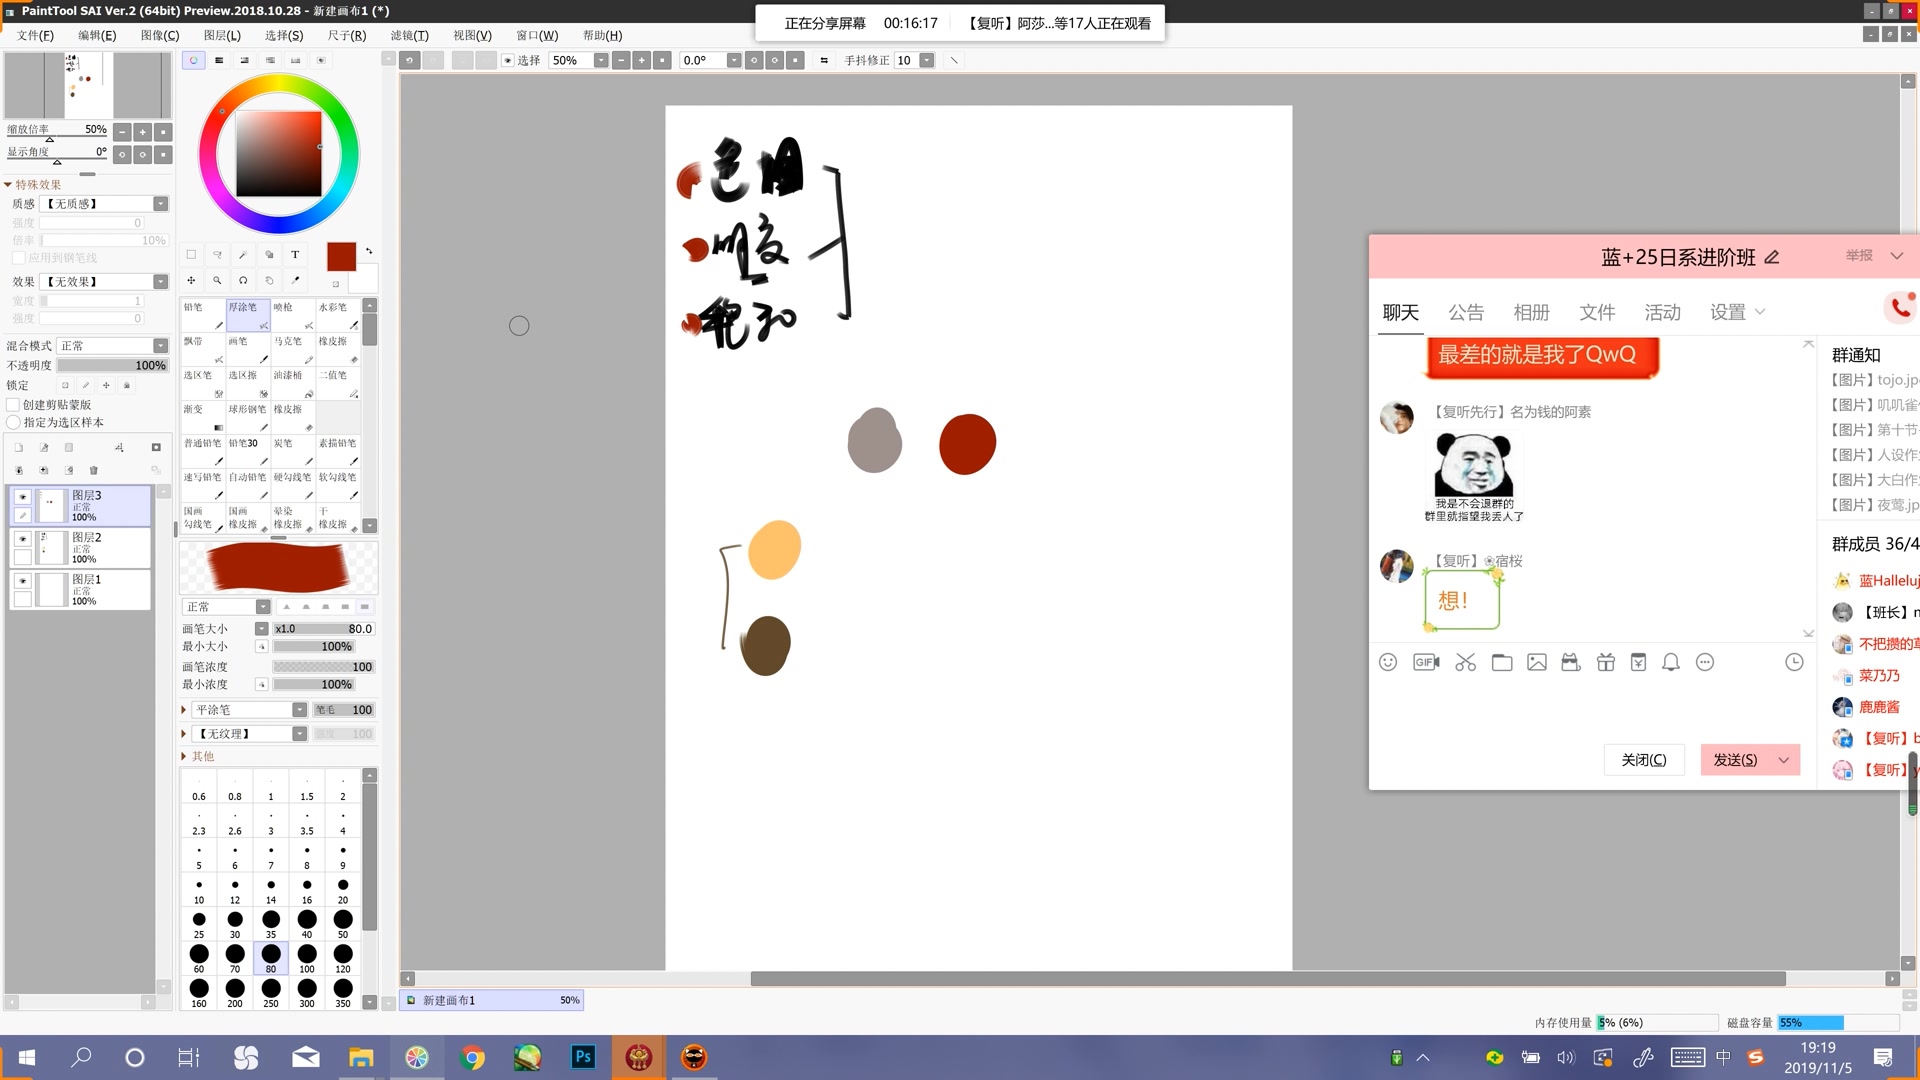Switch to the 文件 tab in chat
1920x1080 pixels.
pos(1597,312)
